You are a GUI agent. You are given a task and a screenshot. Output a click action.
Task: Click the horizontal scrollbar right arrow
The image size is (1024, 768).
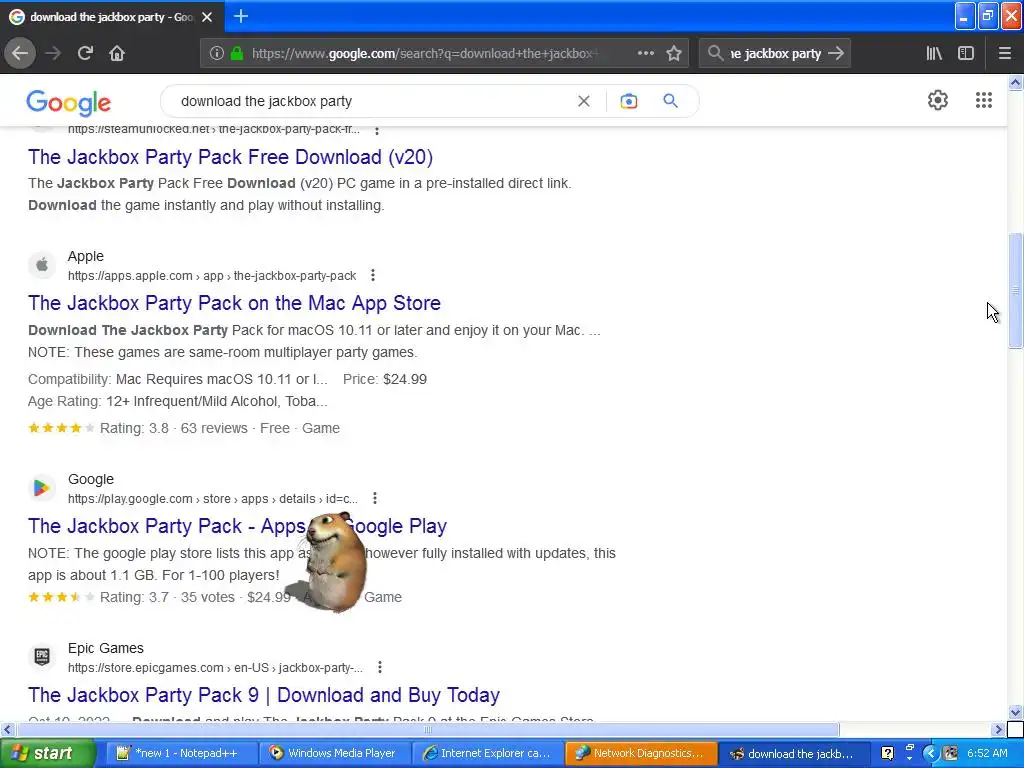click(x=998, y=729)
